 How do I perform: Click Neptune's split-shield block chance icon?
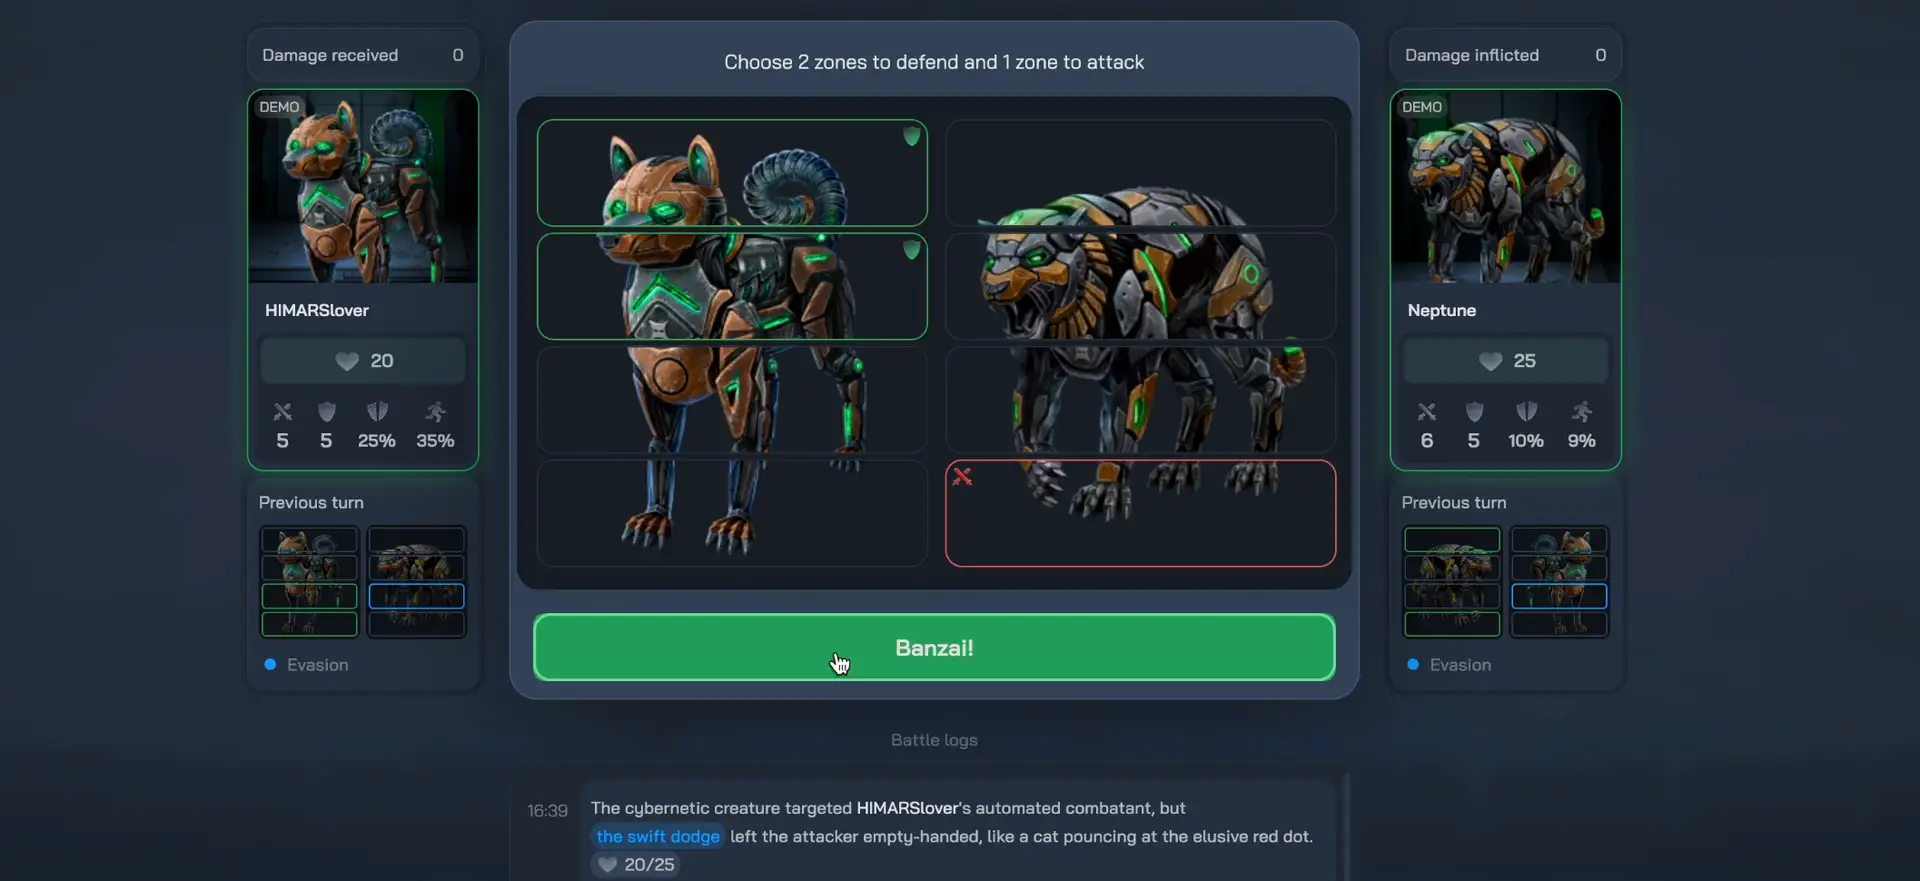(x=1526, y=411)
